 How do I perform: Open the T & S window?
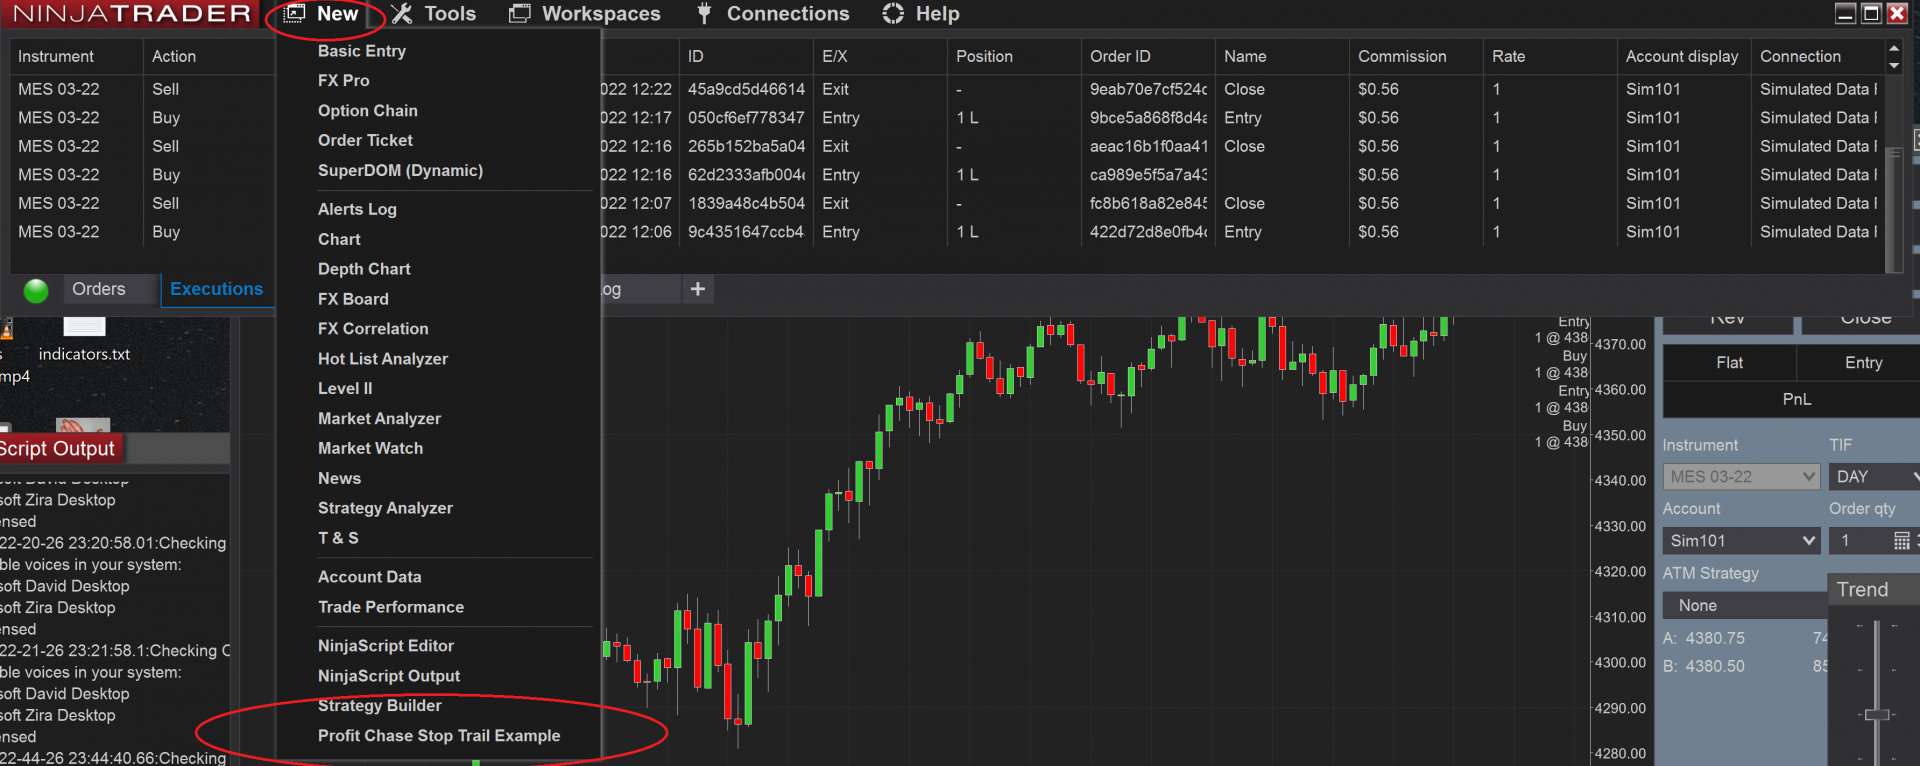pos(338,538)
